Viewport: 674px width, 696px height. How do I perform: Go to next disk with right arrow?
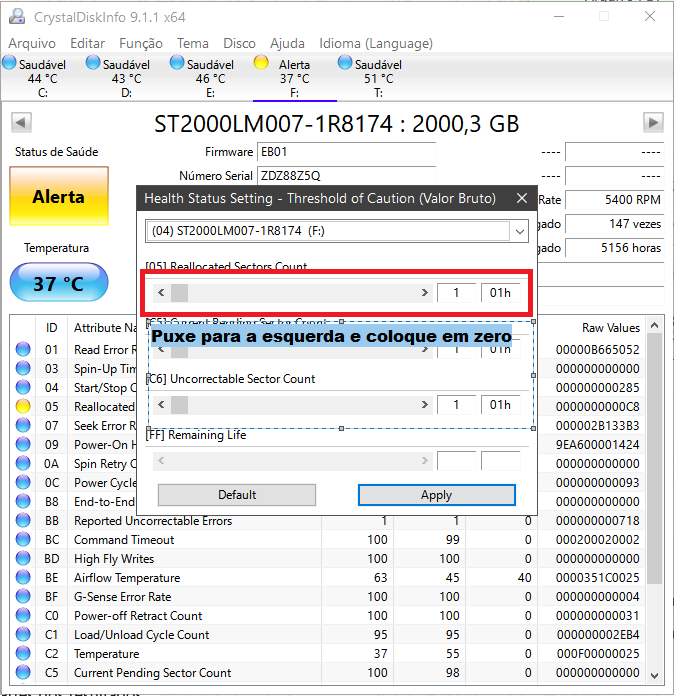(x=653, y=123)
